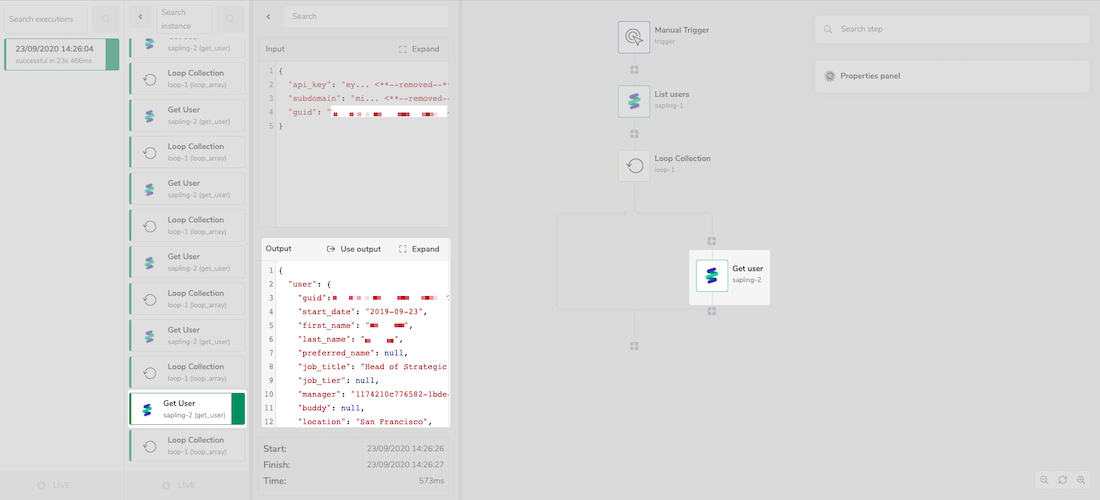Collapse instance panel with back chevron

140,17
